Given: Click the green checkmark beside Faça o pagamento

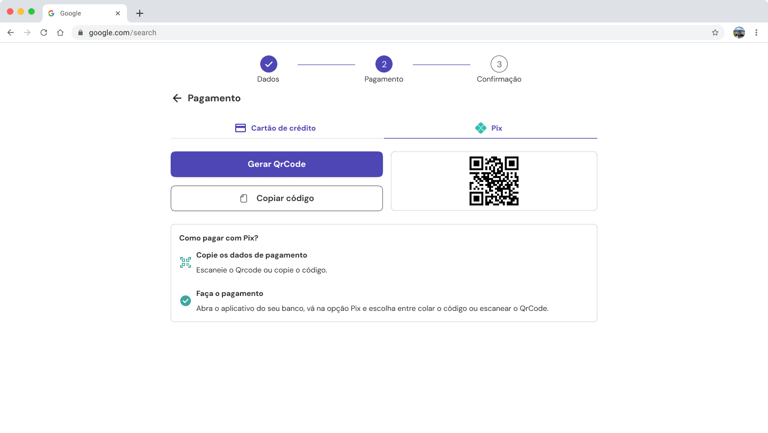Looking at the screenshot, I should coord(185,301).
